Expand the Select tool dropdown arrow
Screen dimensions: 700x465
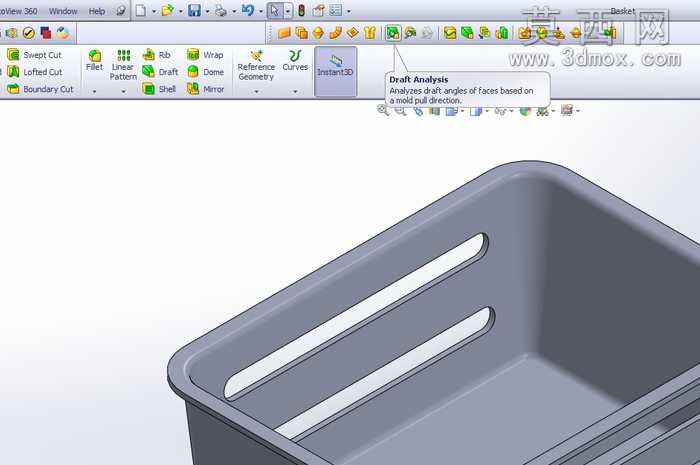click(288, 11)
